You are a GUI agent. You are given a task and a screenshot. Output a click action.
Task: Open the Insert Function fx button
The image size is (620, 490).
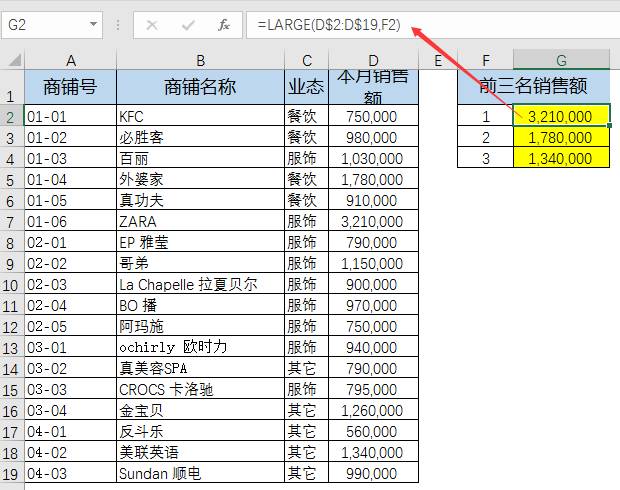(x=223, y=25)
